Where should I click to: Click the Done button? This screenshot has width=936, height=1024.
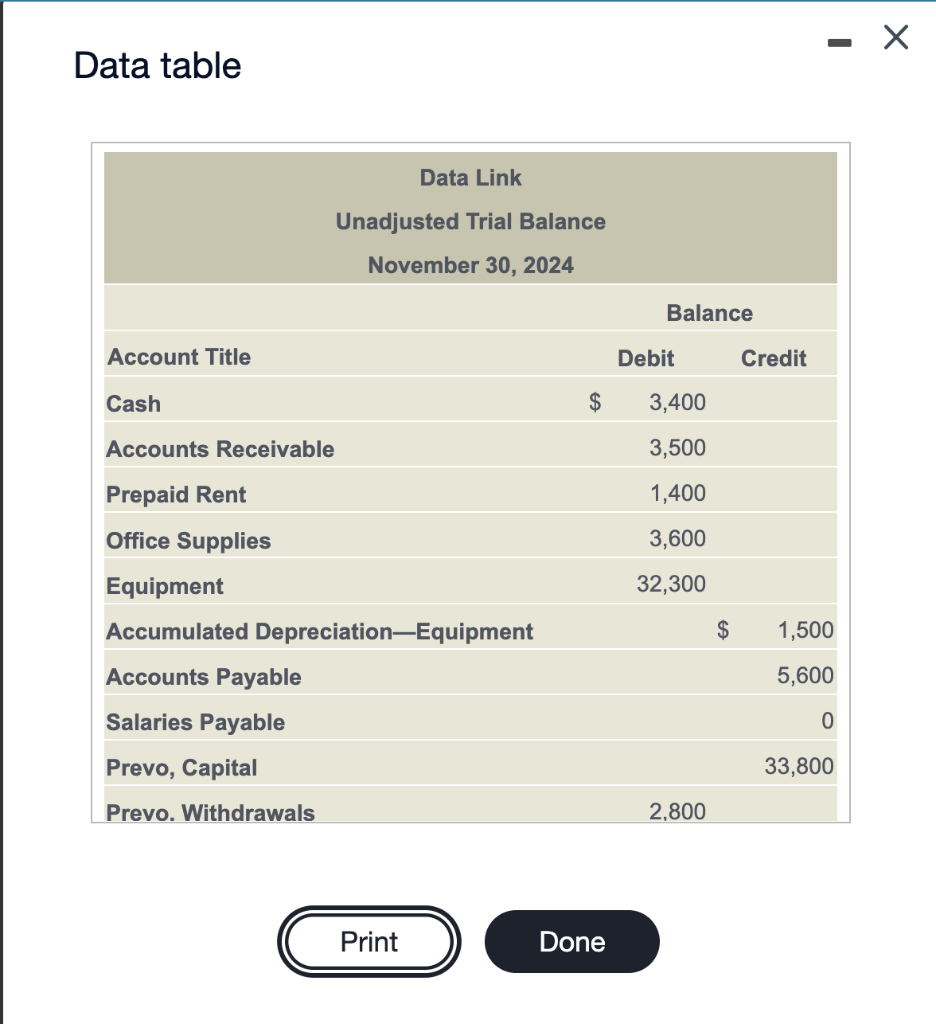pyautogui.click(x=571, y=941)
